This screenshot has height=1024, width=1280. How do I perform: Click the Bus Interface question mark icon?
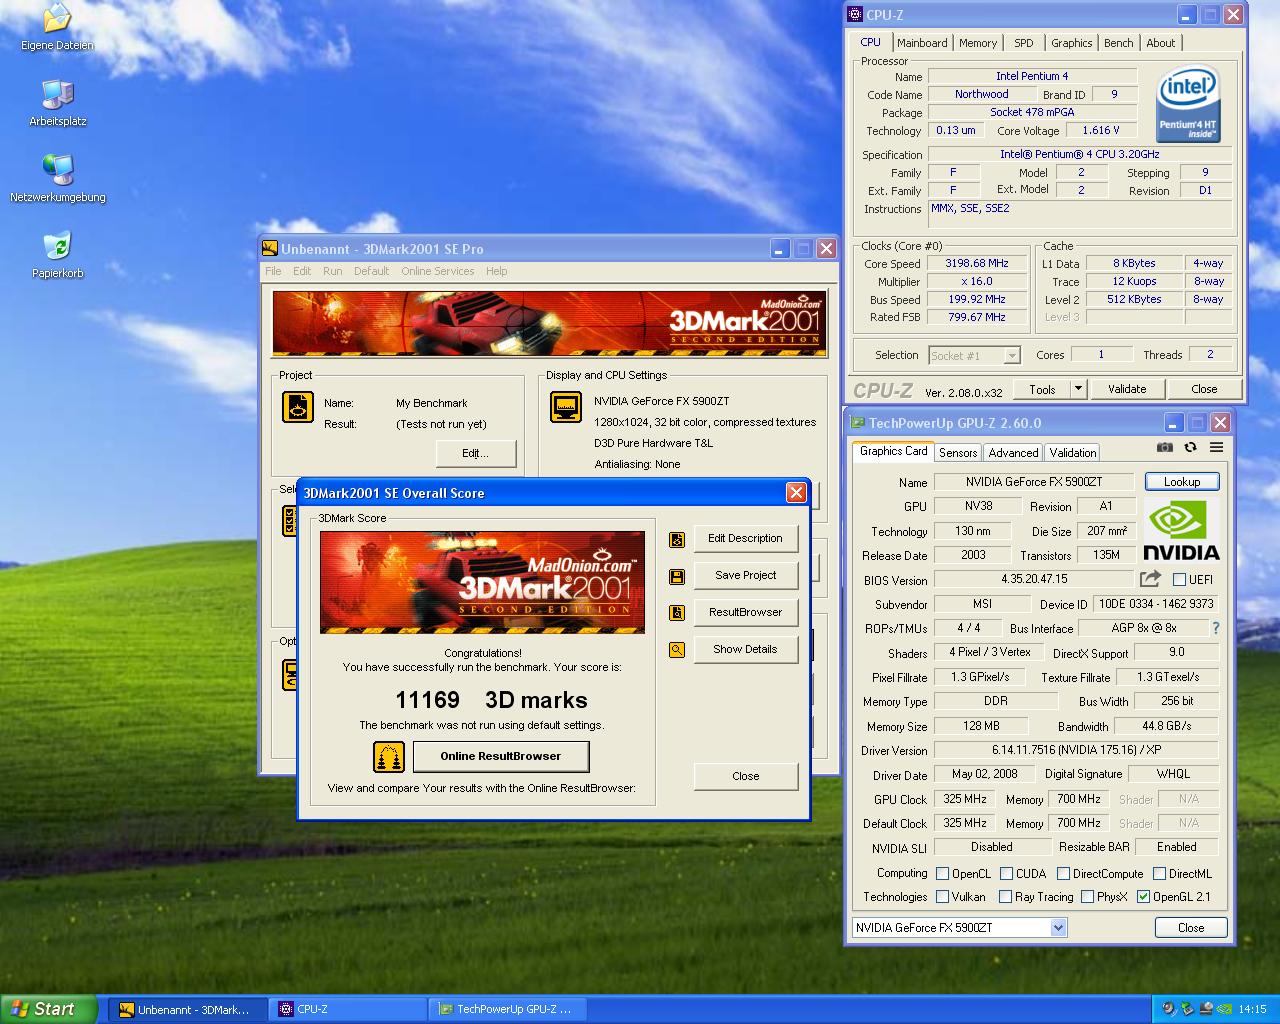[x=1215, y=628]
